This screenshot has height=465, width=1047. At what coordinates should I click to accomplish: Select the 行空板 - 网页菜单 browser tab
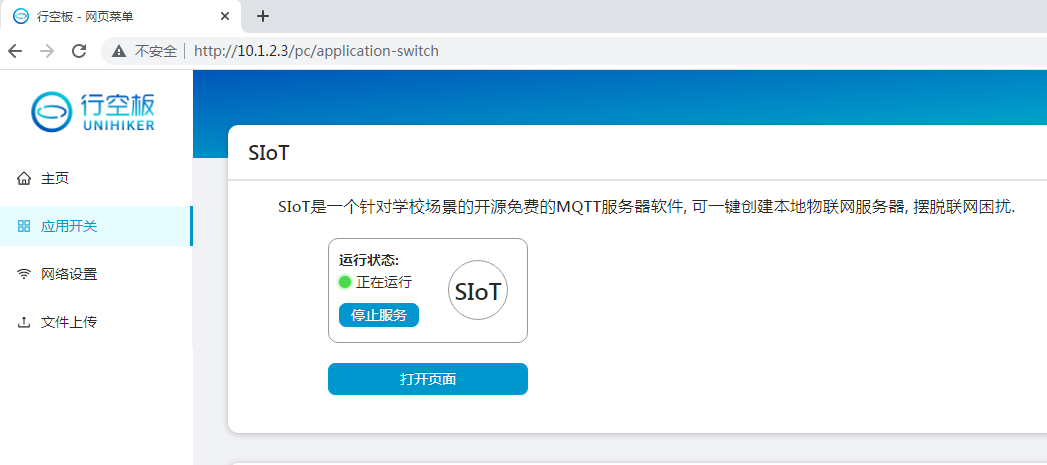point(120,16)
